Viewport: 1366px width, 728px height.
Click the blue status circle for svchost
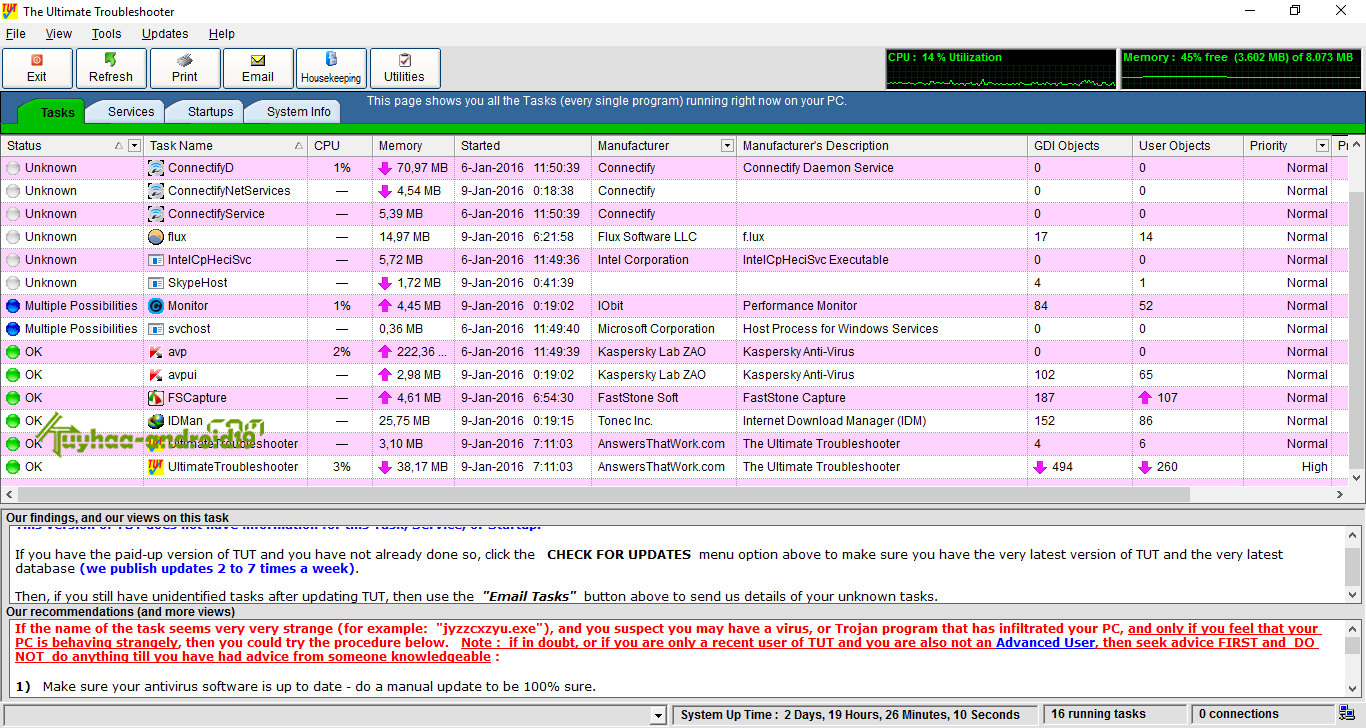(x=13, y=329)
